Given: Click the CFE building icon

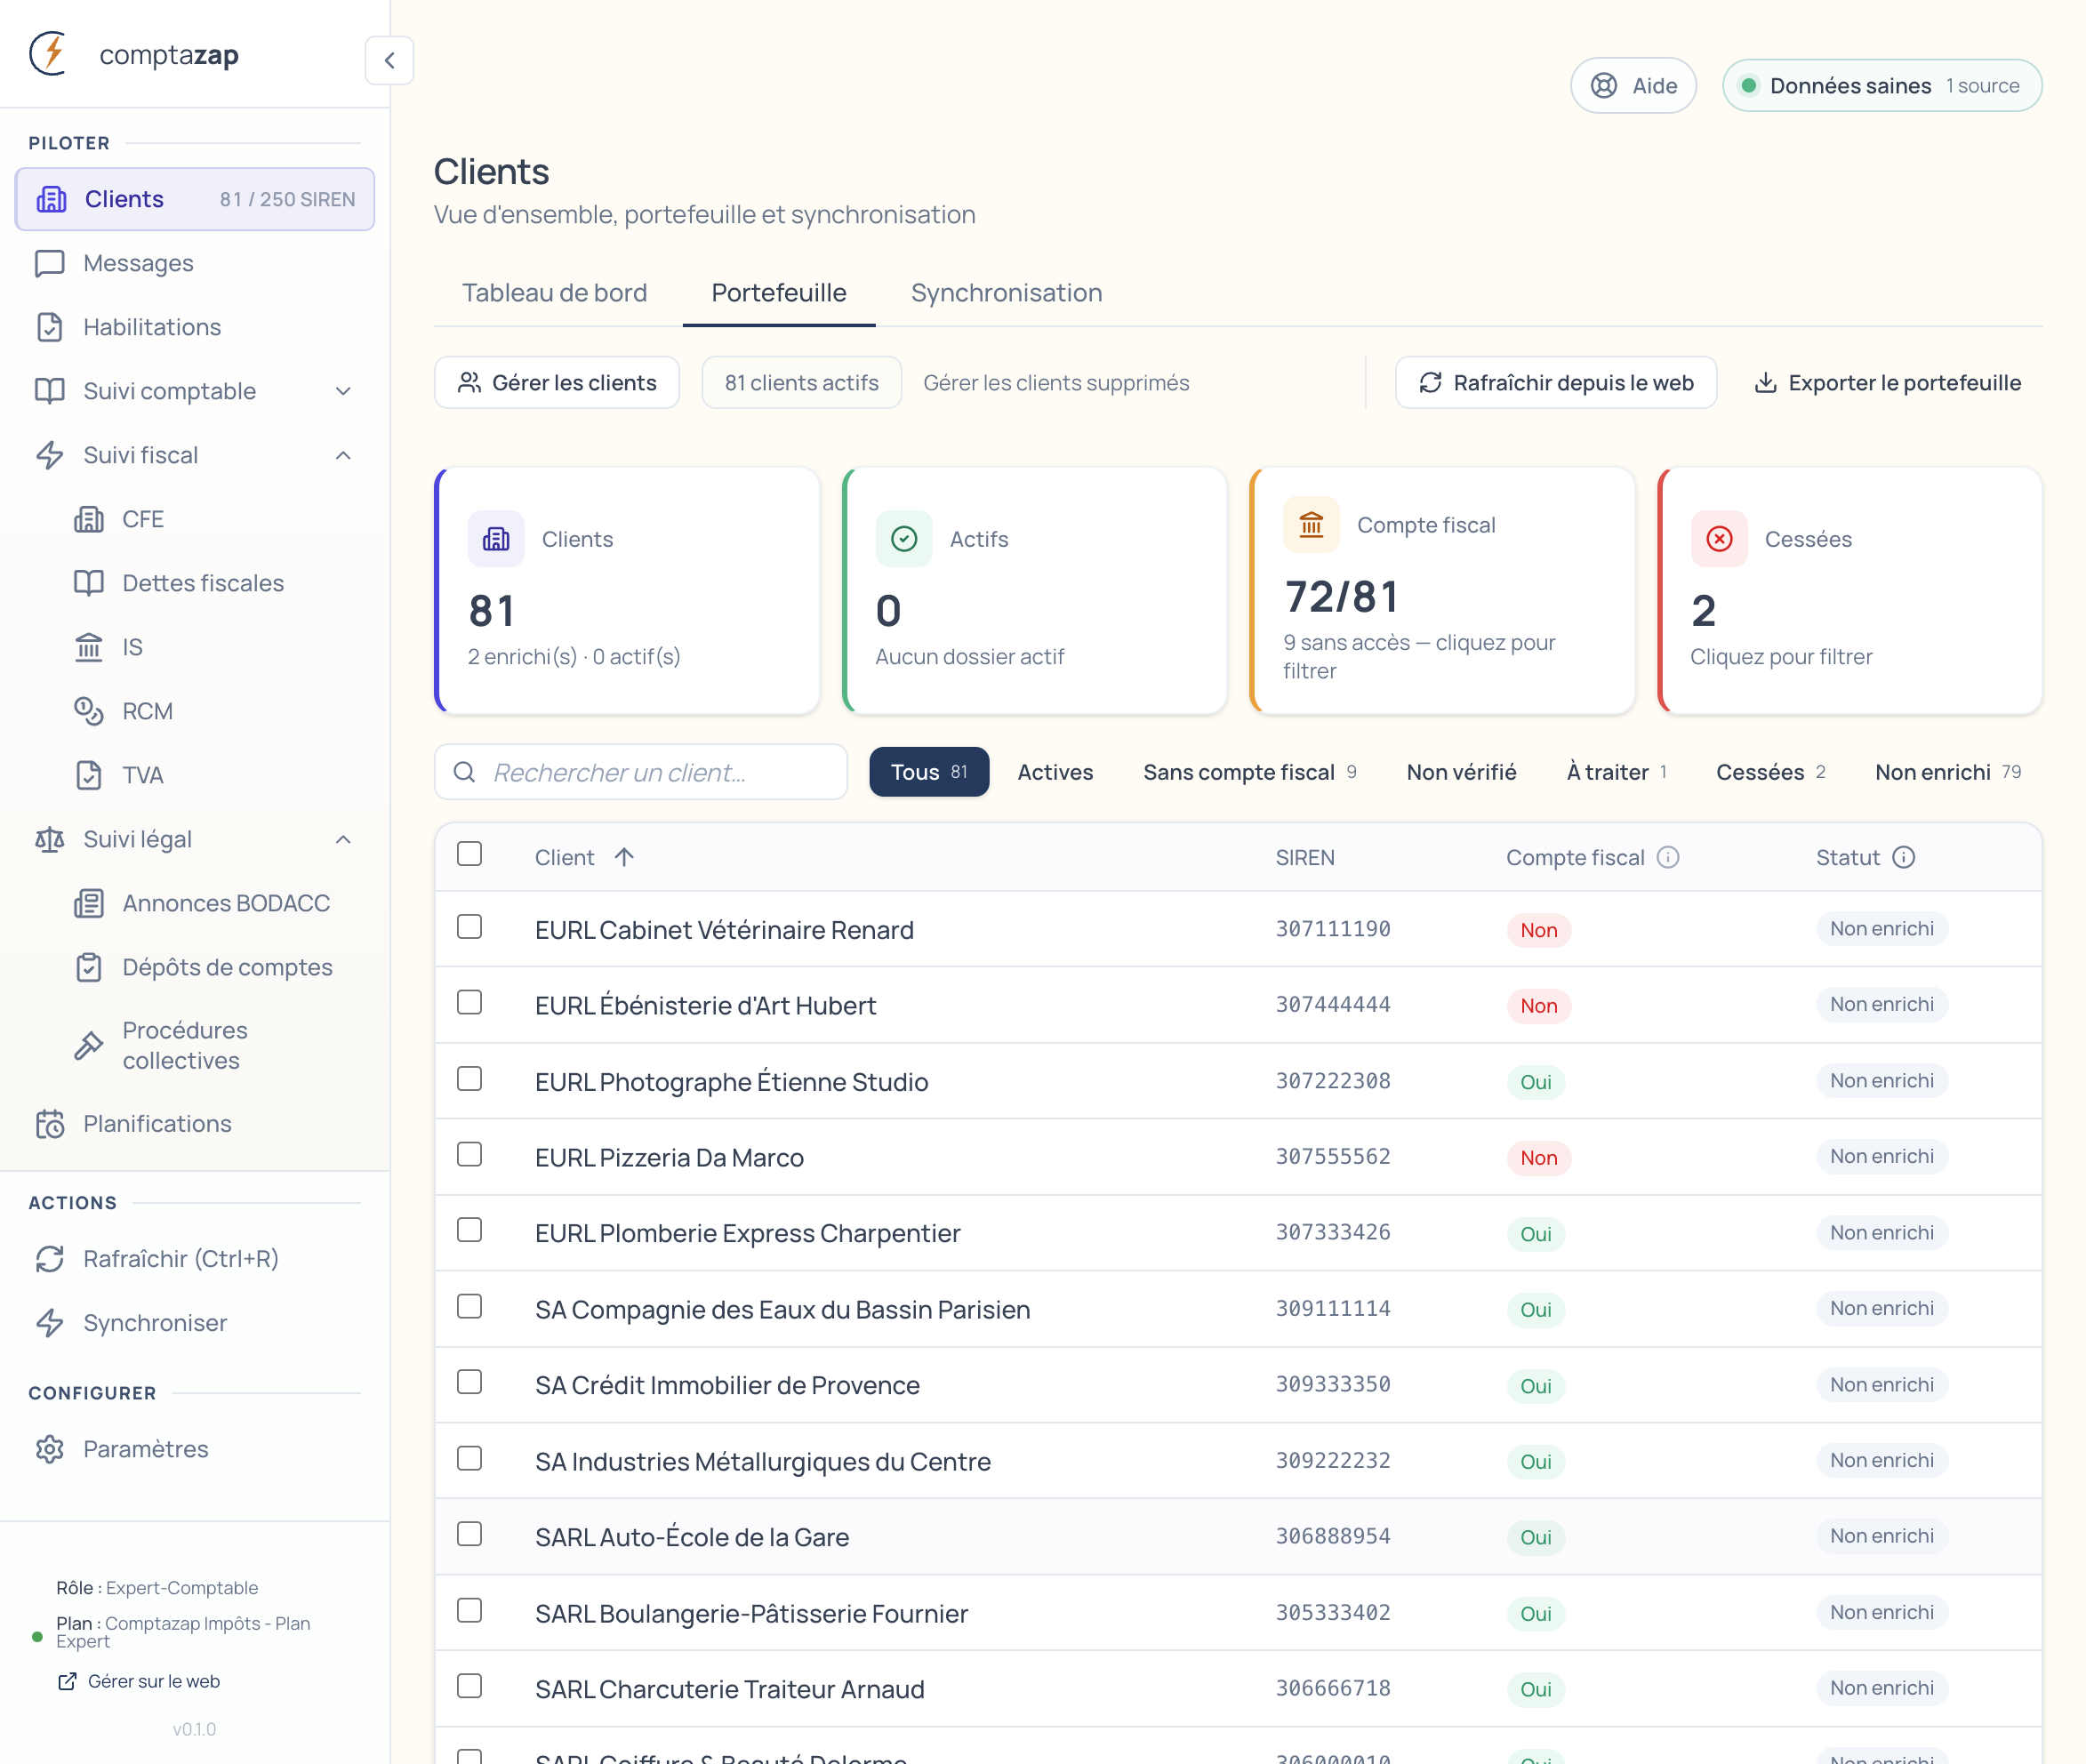Looking at the screenshot, I should pyautogui.click(x=89, y=519).
